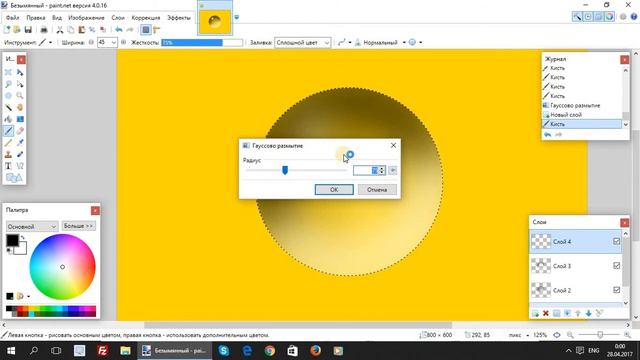640x360 pixels.
Task: Select the Color Picker eyedropper tool
Action: pos(20,142)
